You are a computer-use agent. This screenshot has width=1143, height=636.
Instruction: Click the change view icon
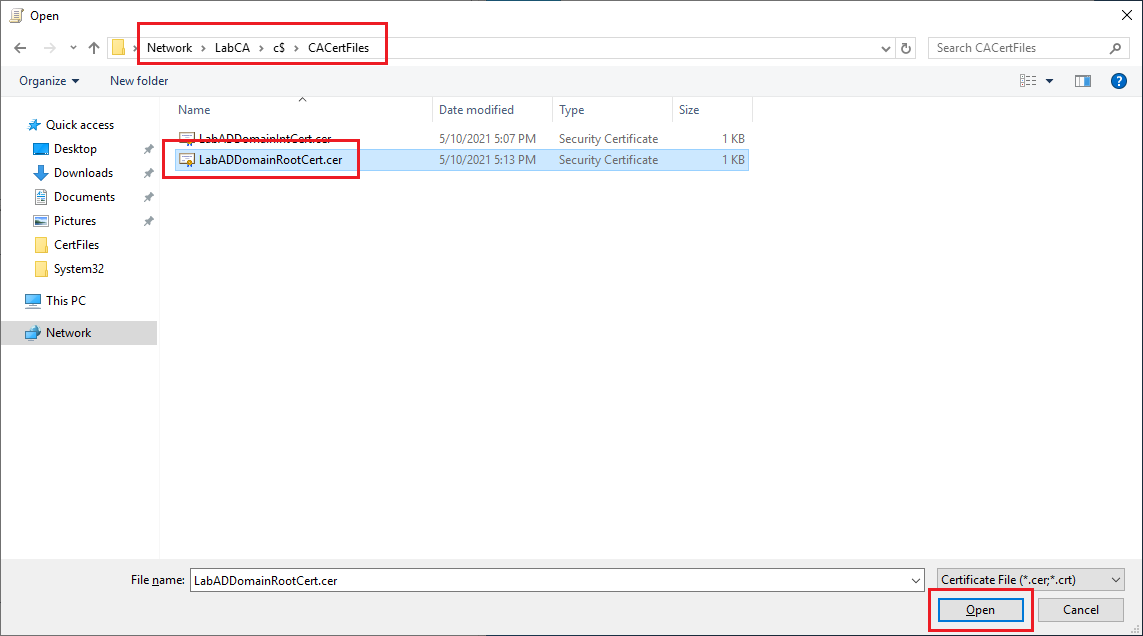point(1027,81)
